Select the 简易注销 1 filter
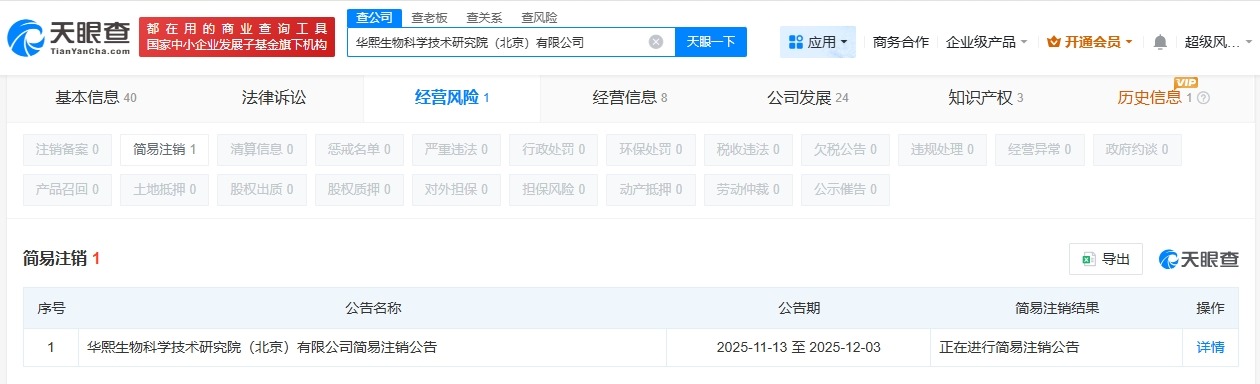 pos(164,150)
